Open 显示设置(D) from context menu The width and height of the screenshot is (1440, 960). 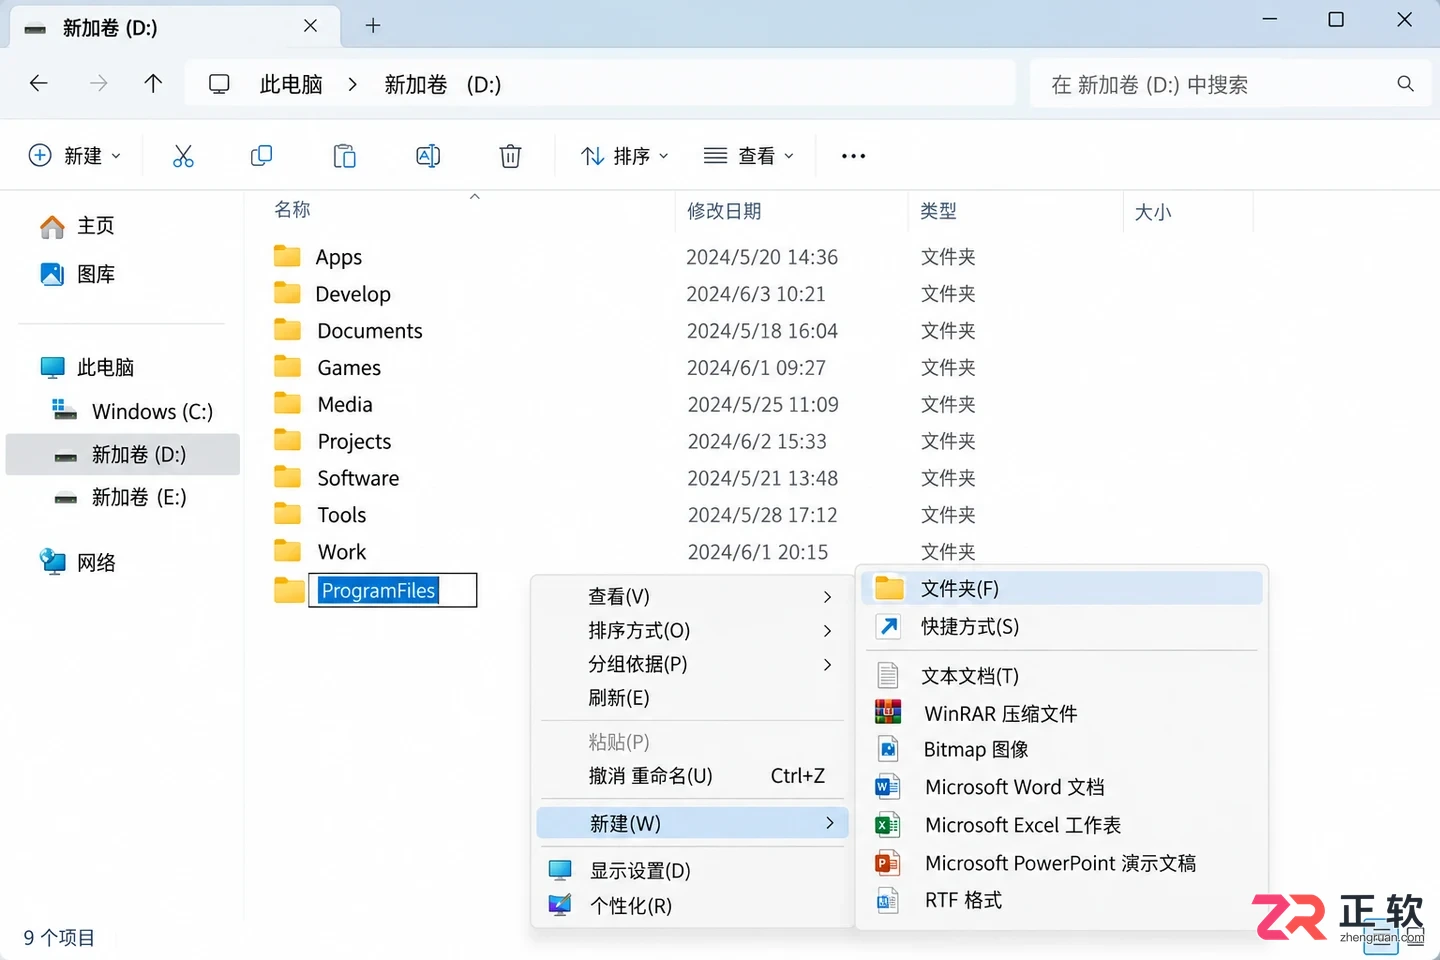tap(692, 871)
